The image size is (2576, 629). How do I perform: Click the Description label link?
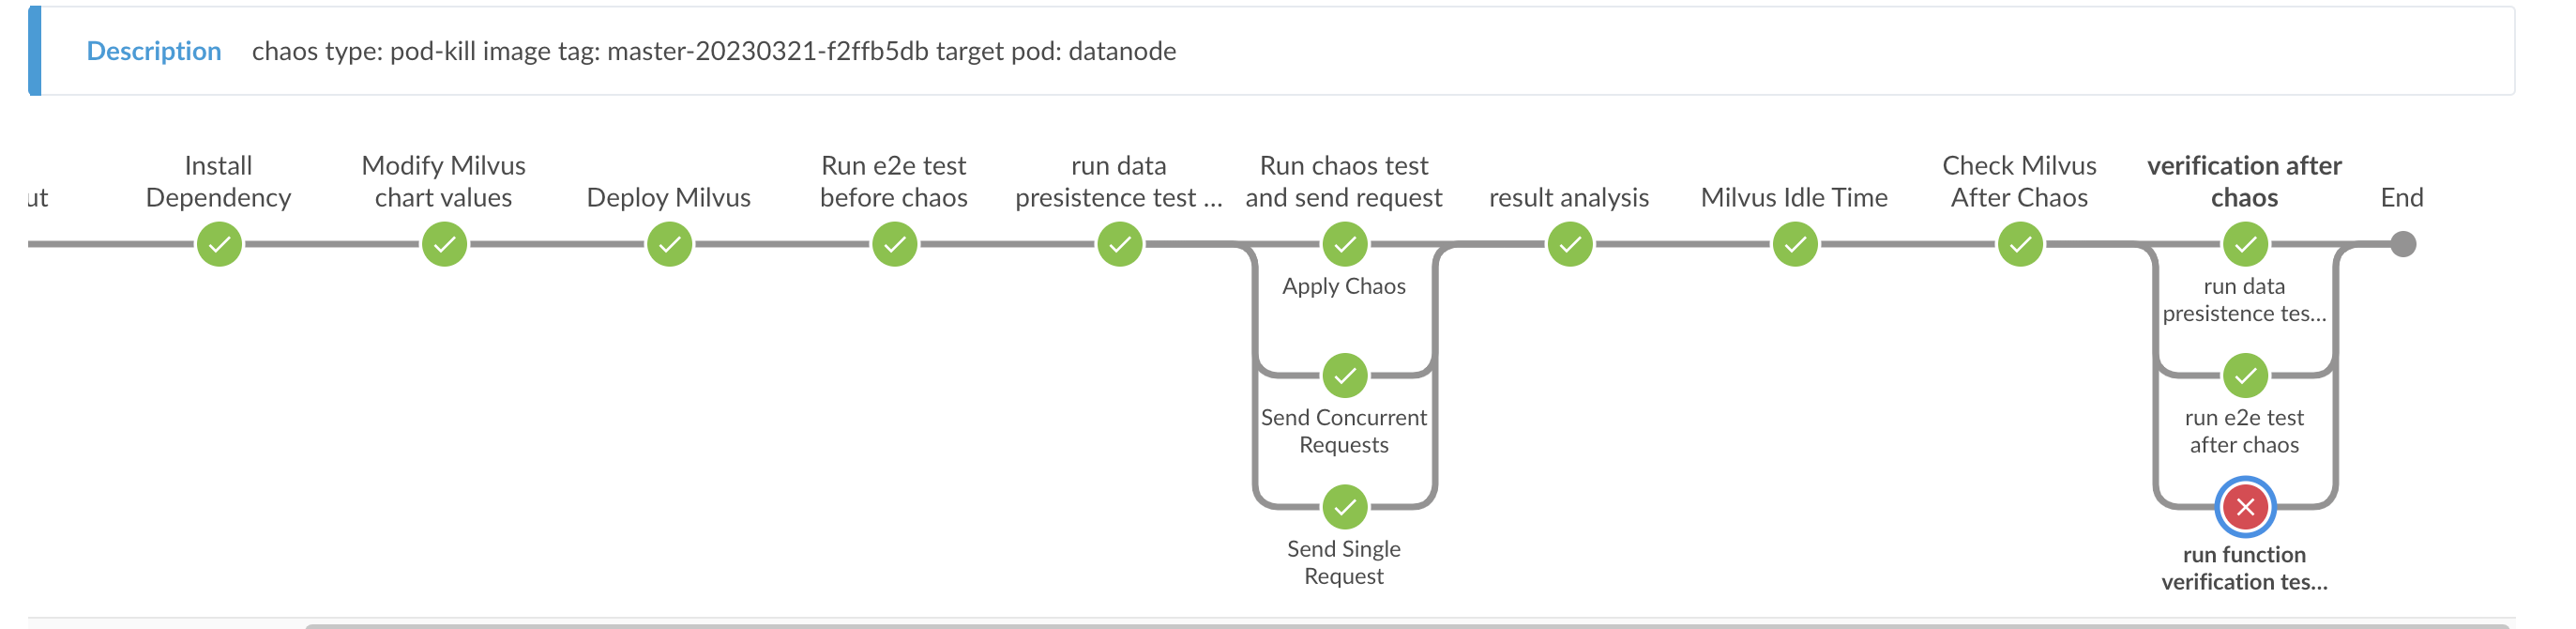tap(154, 51)
